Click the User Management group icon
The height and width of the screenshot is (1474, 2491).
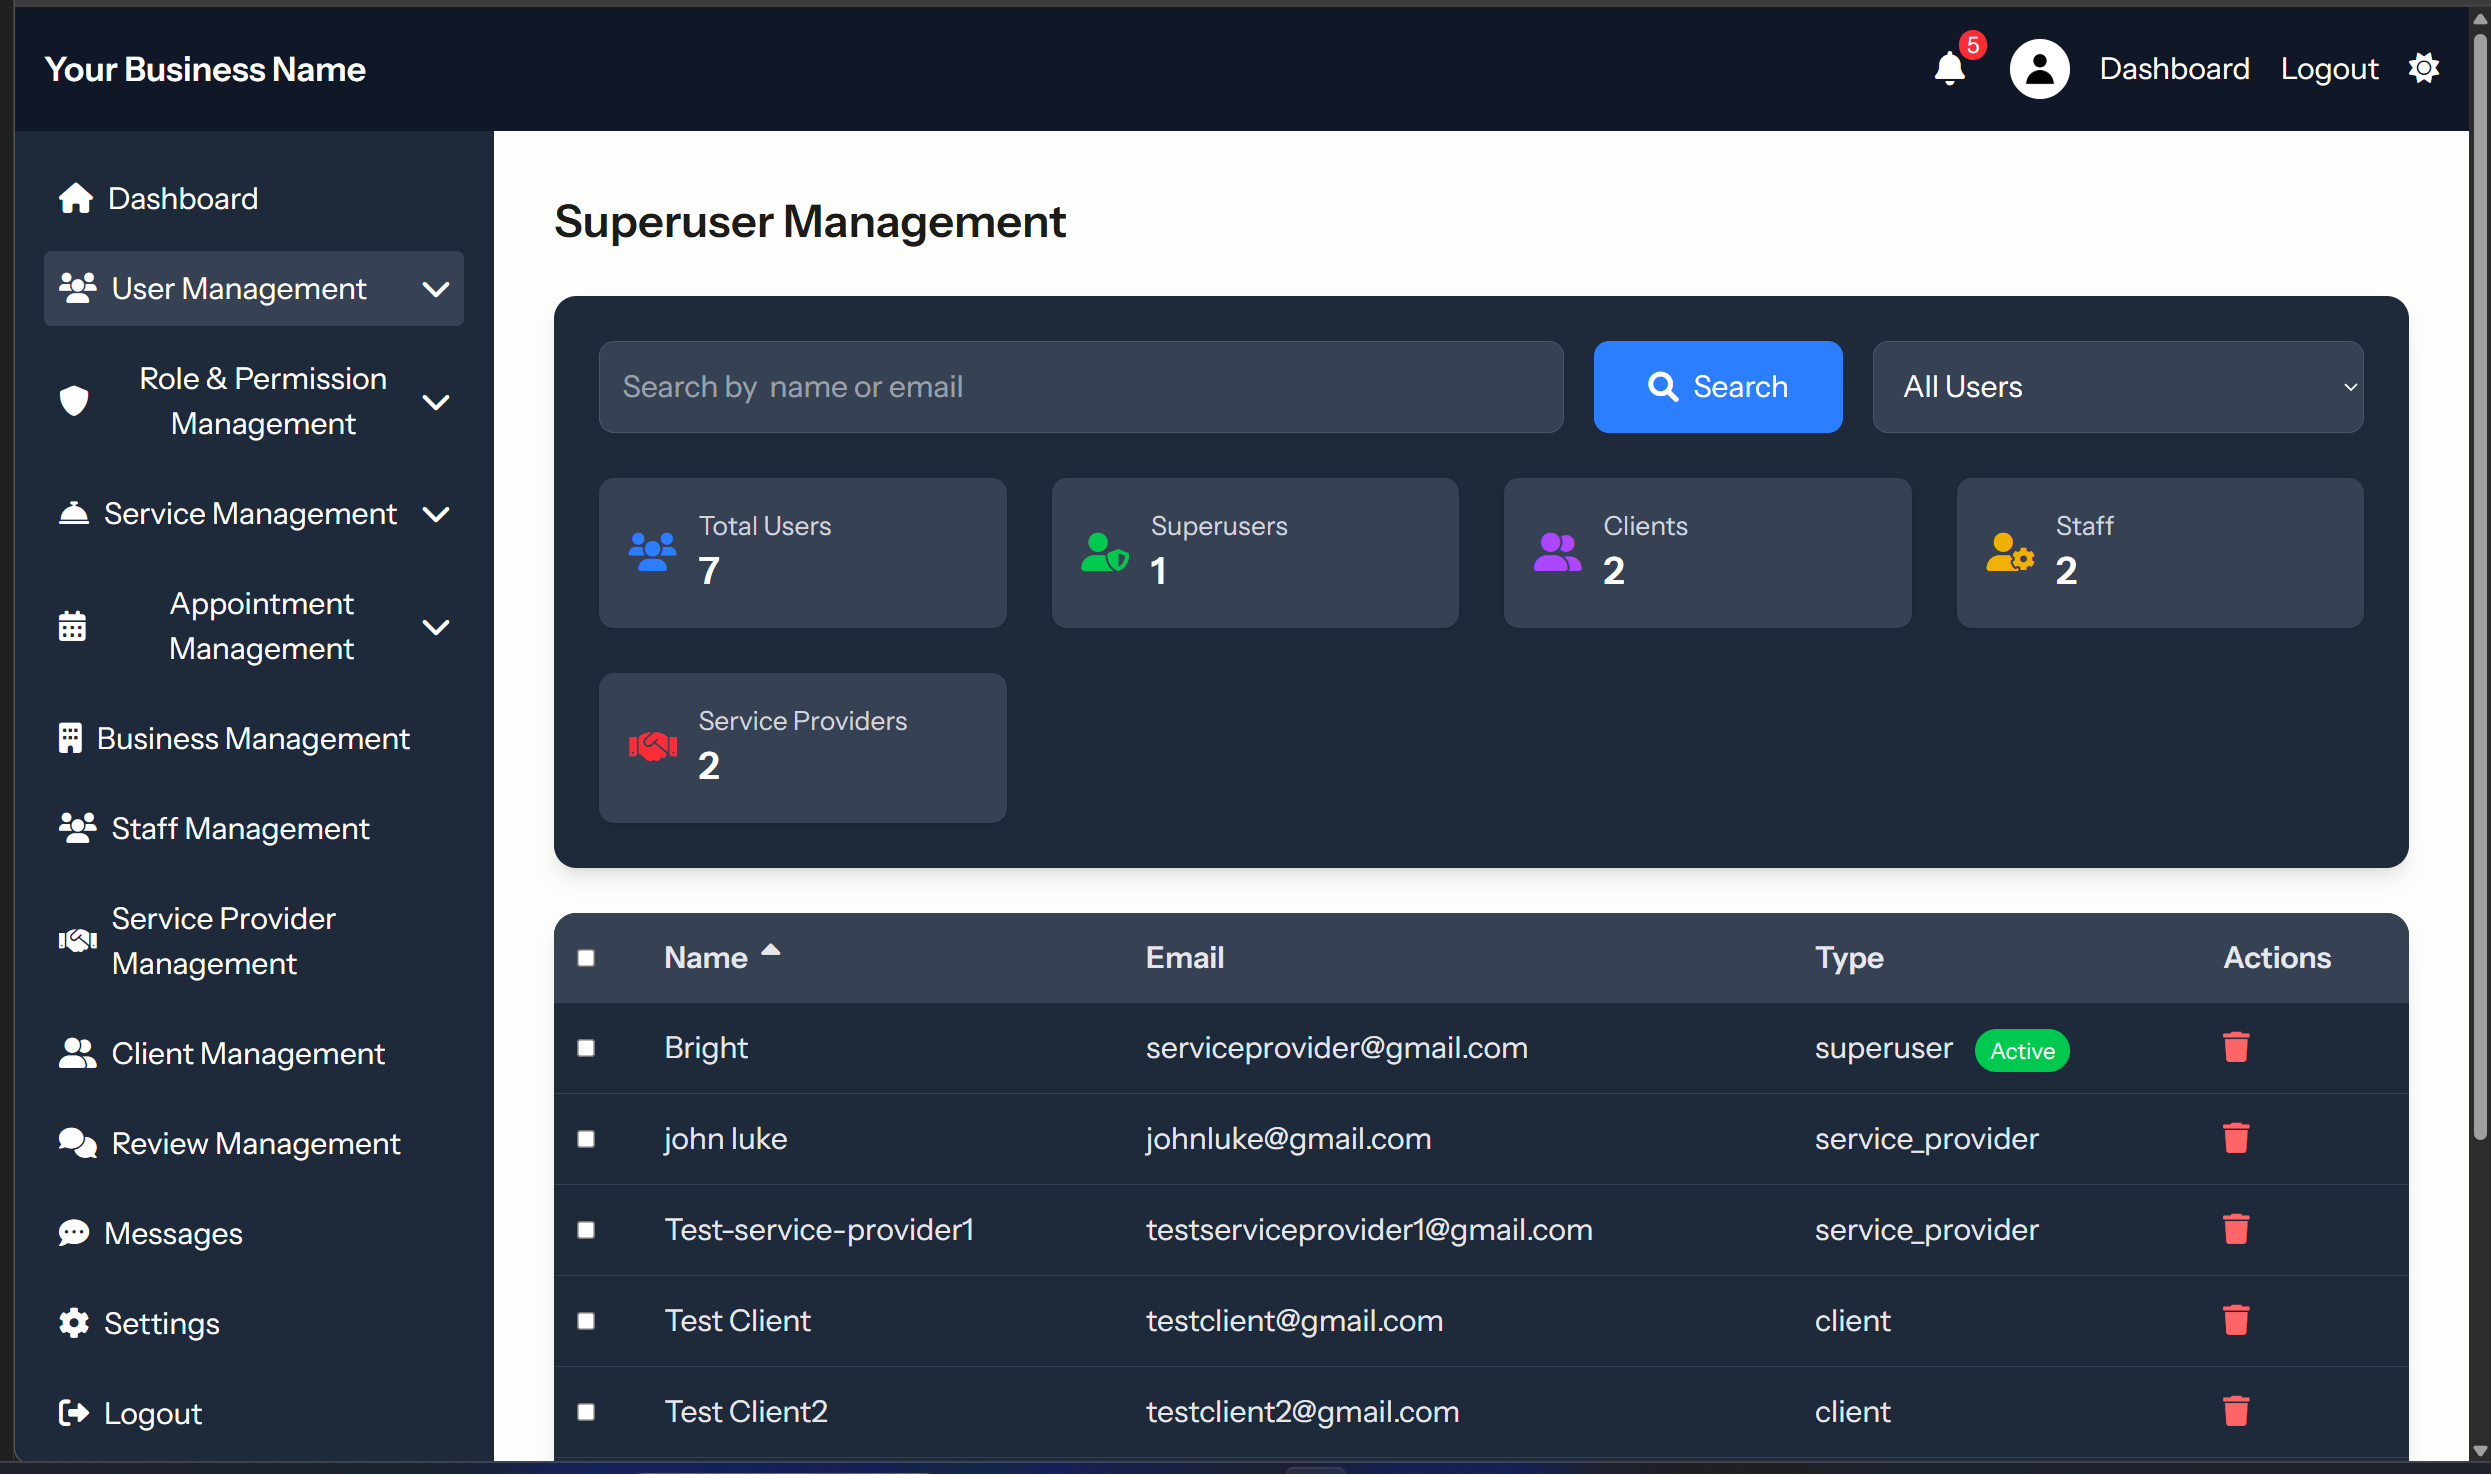click(x=78, y=288)
